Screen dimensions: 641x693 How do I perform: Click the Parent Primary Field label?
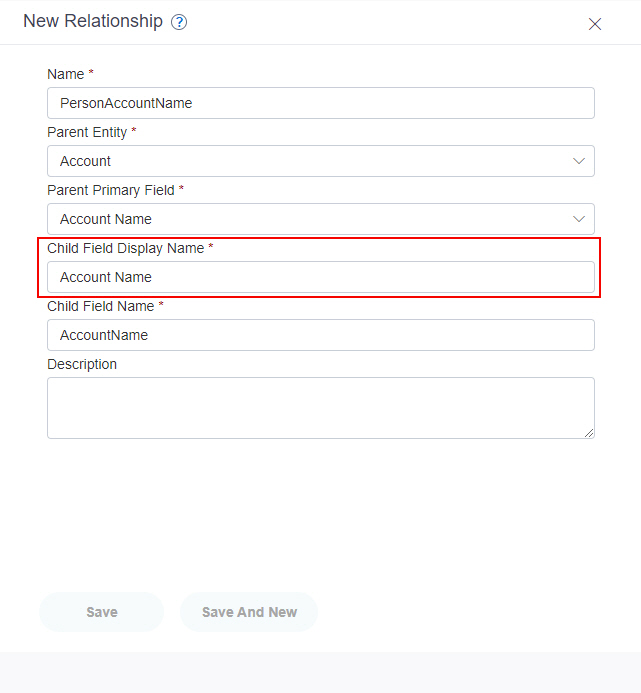coord(111,190)
